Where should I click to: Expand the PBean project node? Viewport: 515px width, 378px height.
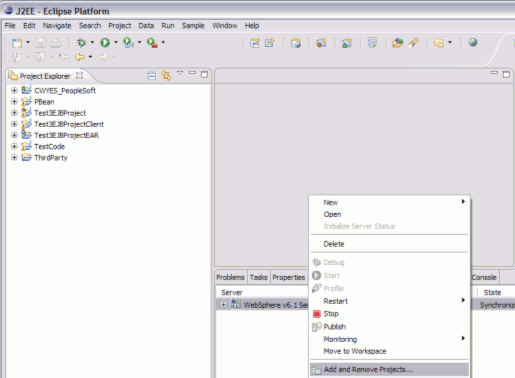click(14, 101)
